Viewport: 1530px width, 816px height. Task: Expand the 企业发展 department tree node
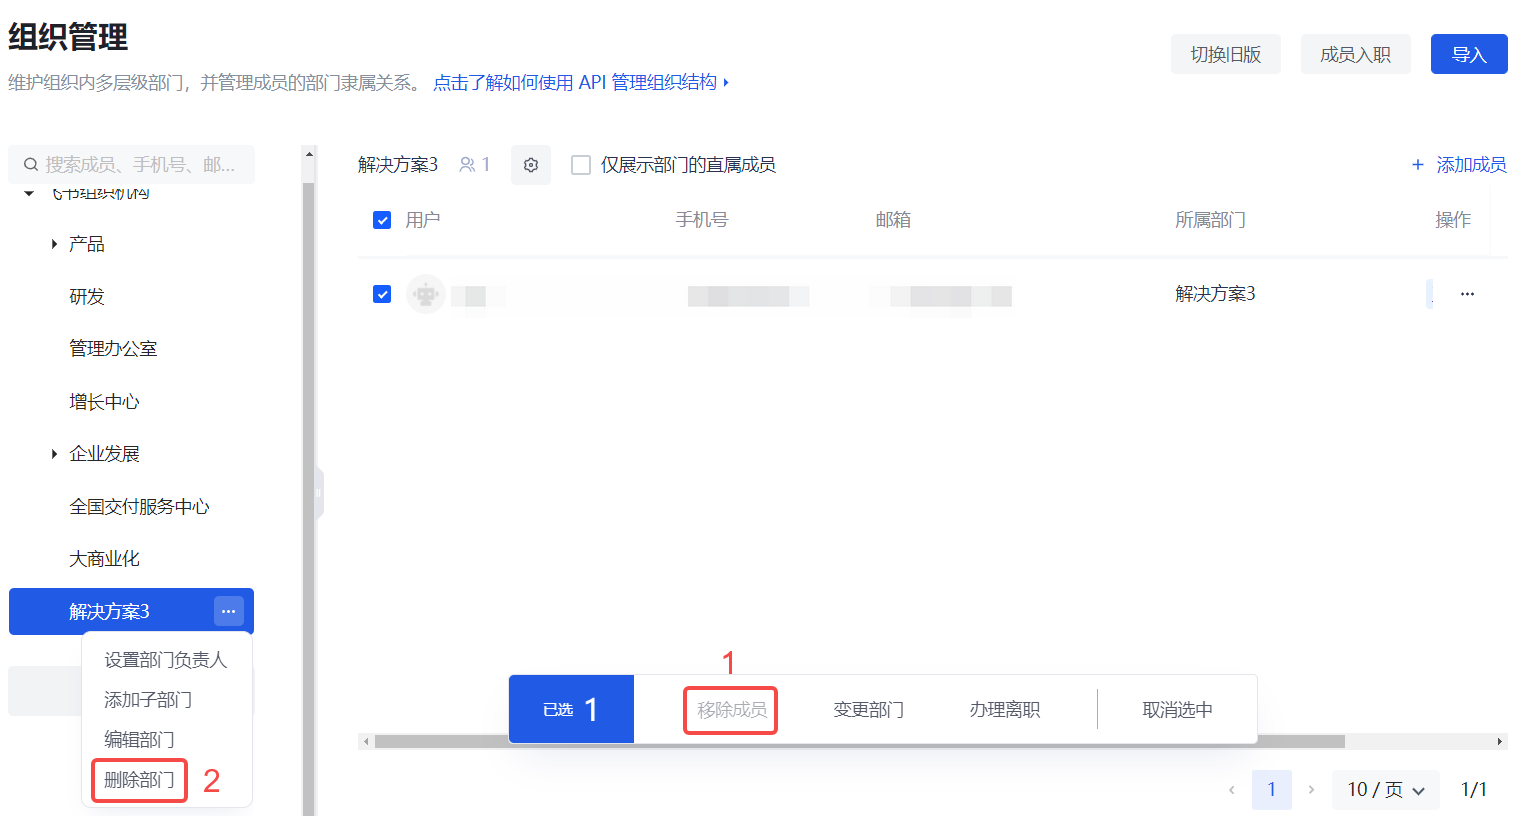click(x=54, y=454)
